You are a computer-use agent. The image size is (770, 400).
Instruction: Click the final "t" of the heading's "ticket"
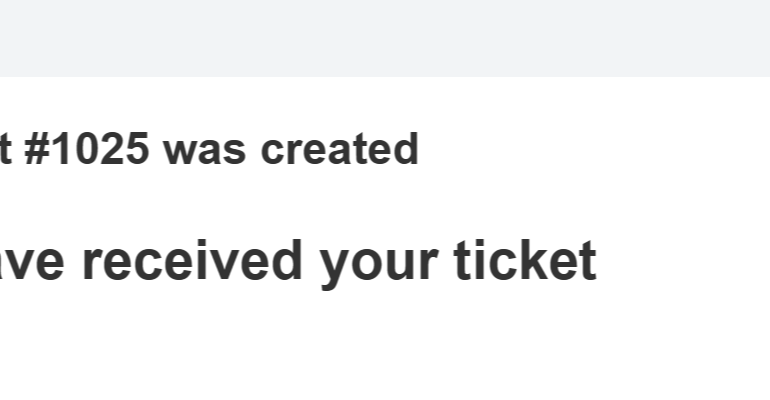click(x=588, y=260)
